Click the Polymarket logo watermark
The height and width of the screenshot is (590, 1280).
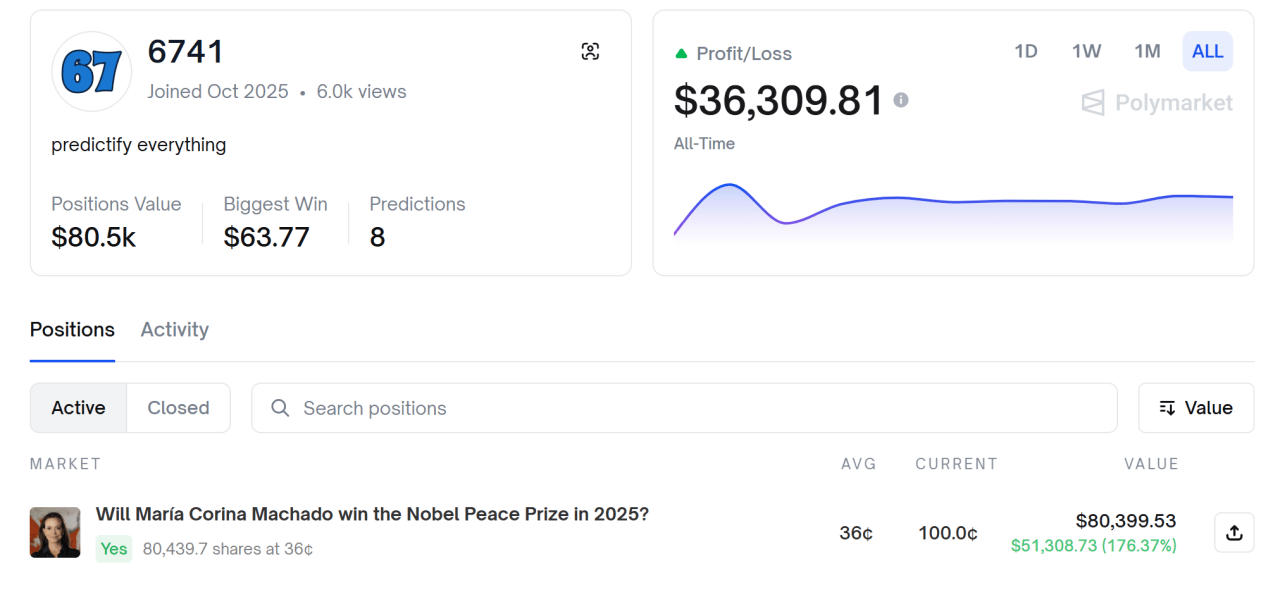1157,103
